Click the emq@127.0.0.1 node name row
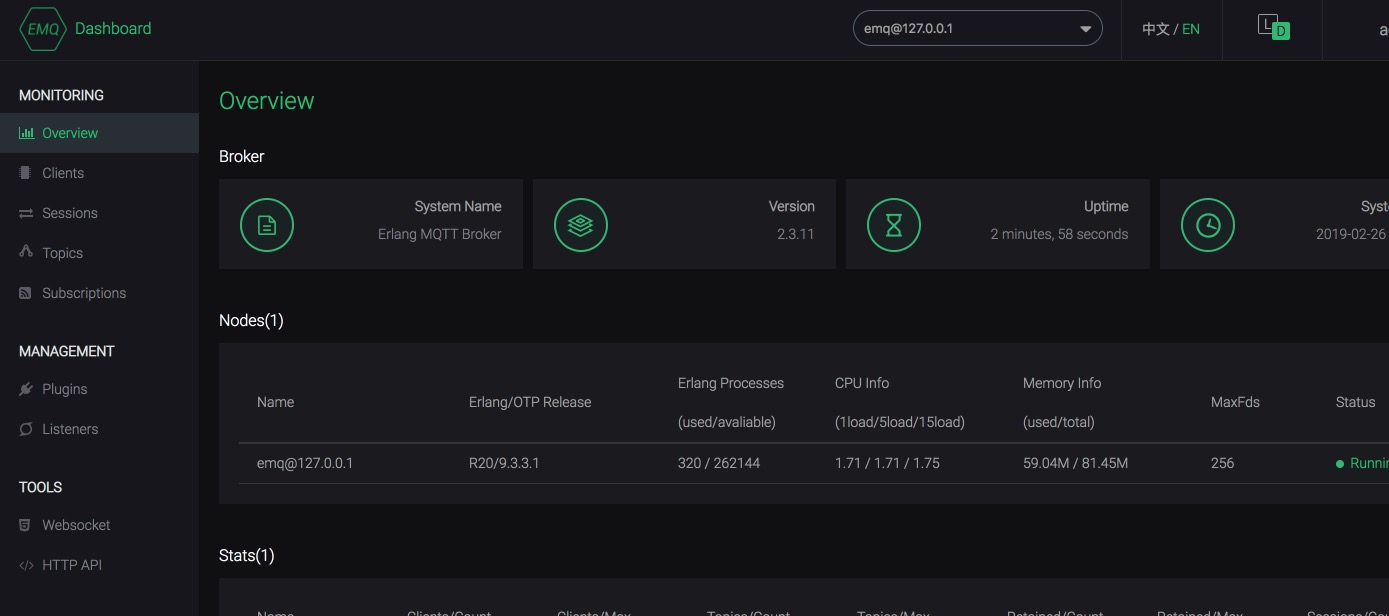The width and height of the screenshot is (1389, 616). click(304, 463)
